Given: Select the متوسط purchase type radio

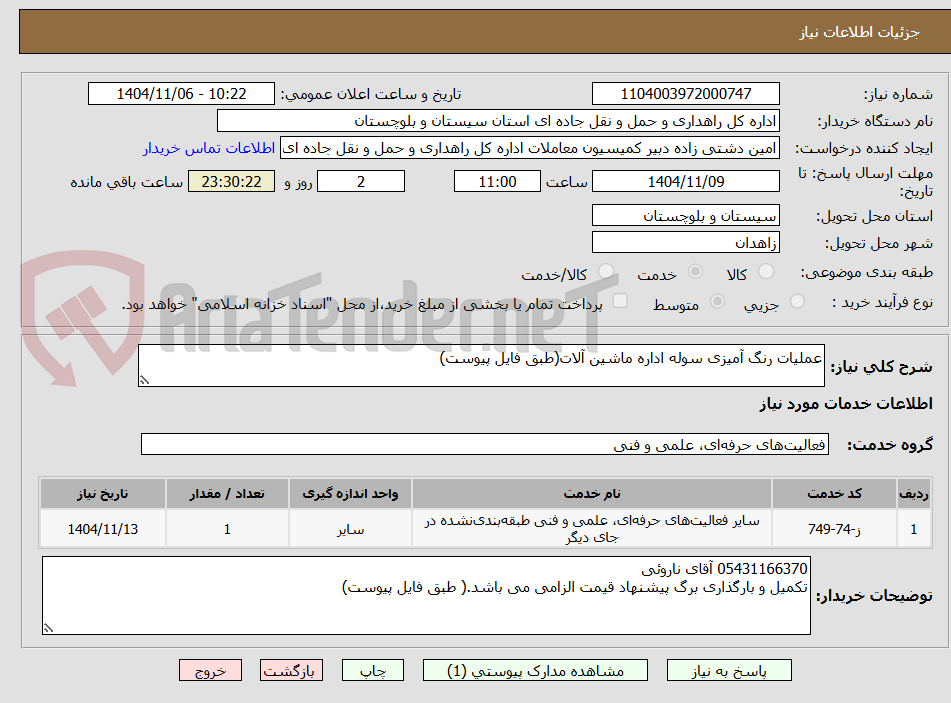Looking at the screenshot, I should pyautogui.click(x=717, y=301).
